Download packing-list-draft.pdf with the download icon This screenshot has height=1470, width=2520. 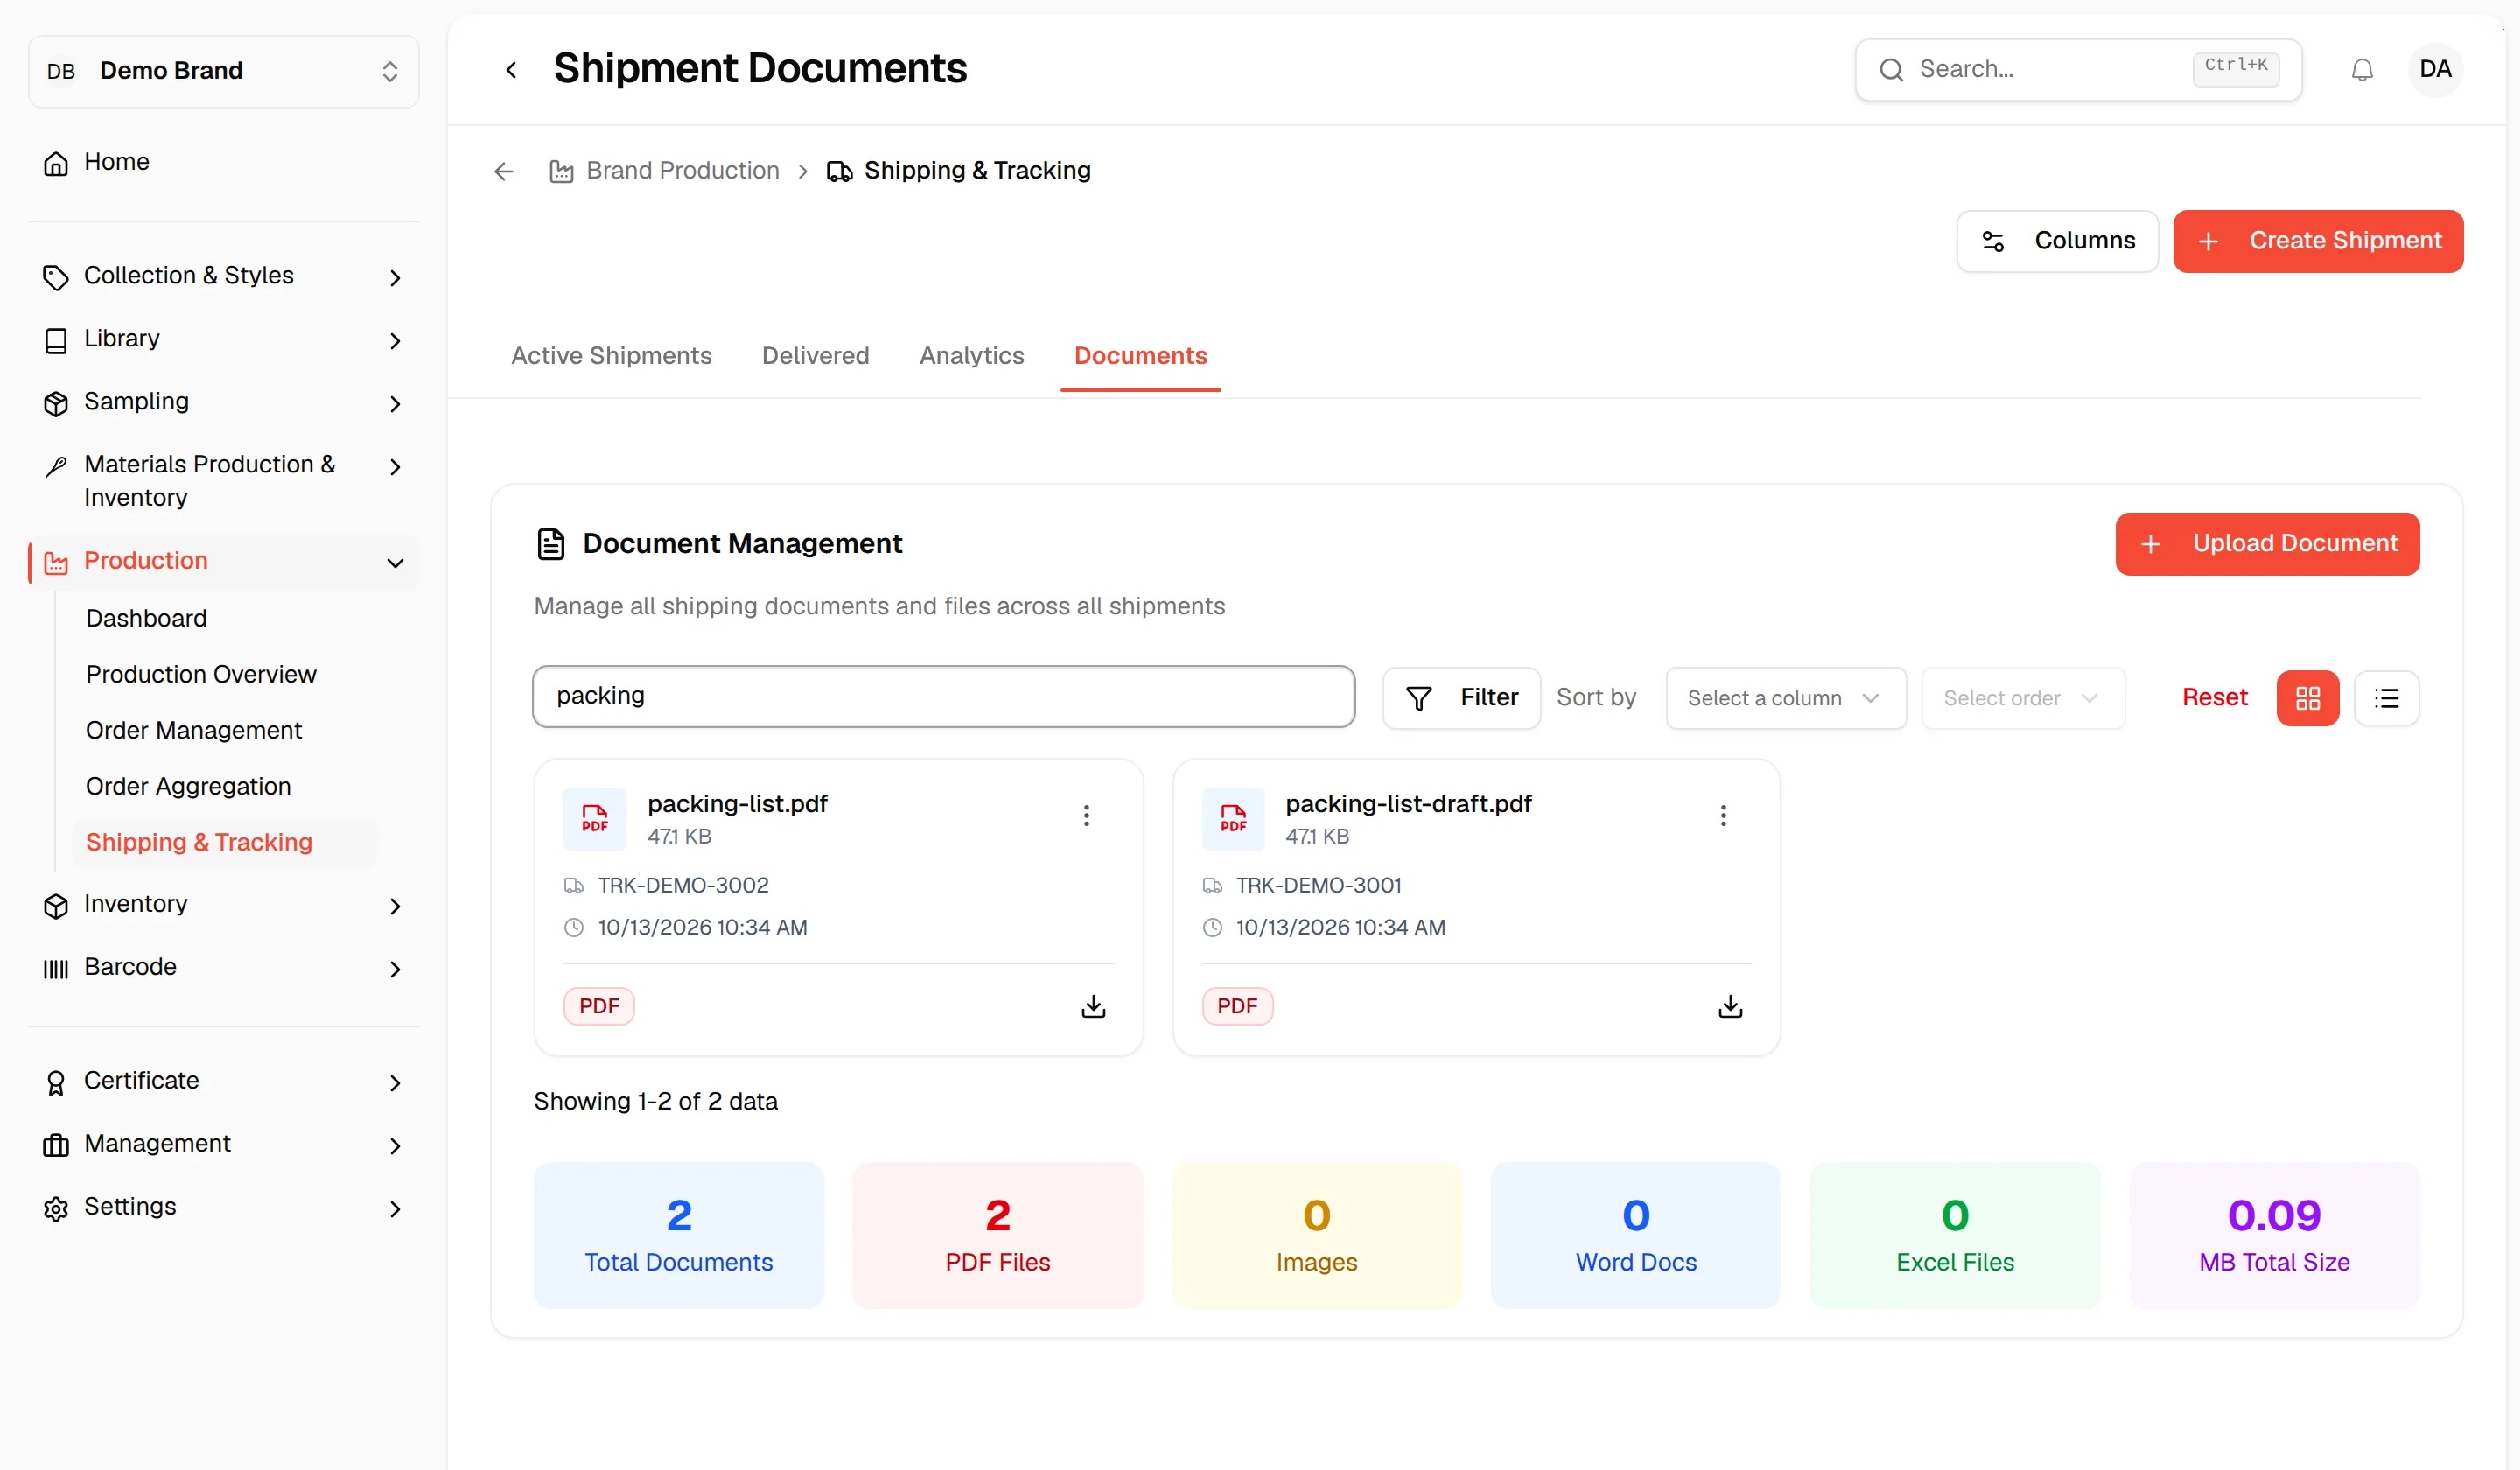point(1730,1006)
